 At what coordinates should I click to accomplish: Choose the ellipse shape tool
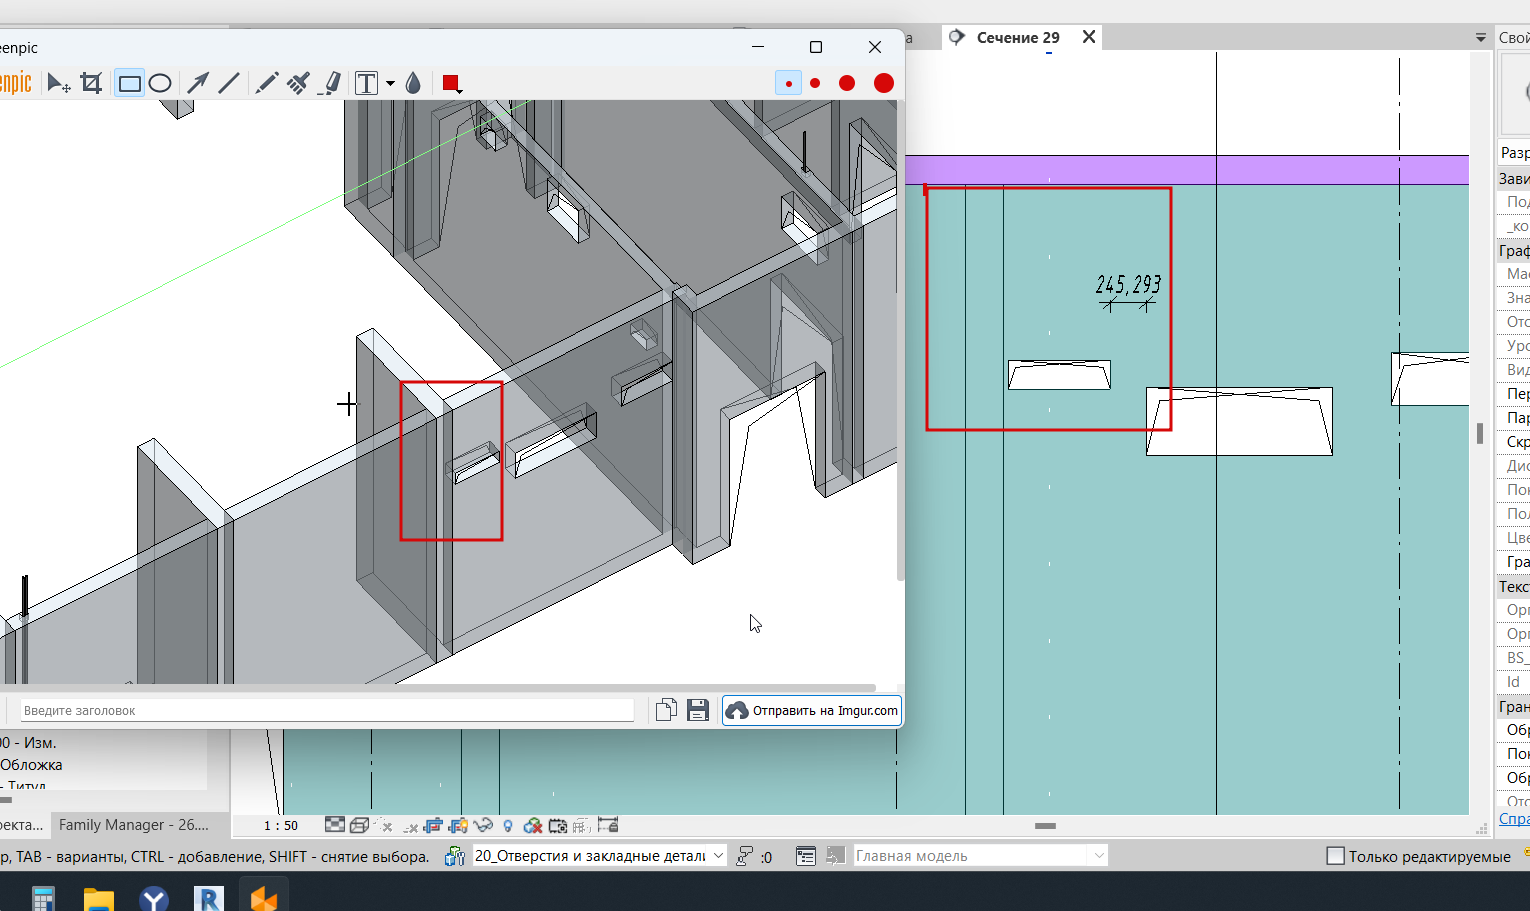(x=160, y=83)
